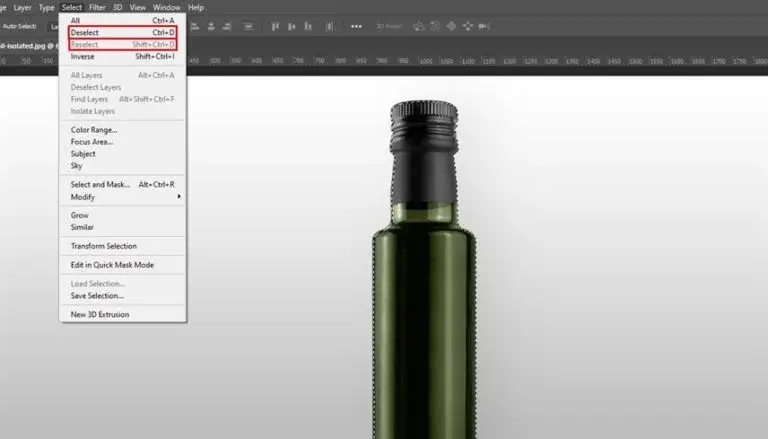Open the Layer menu

(22, 7)
